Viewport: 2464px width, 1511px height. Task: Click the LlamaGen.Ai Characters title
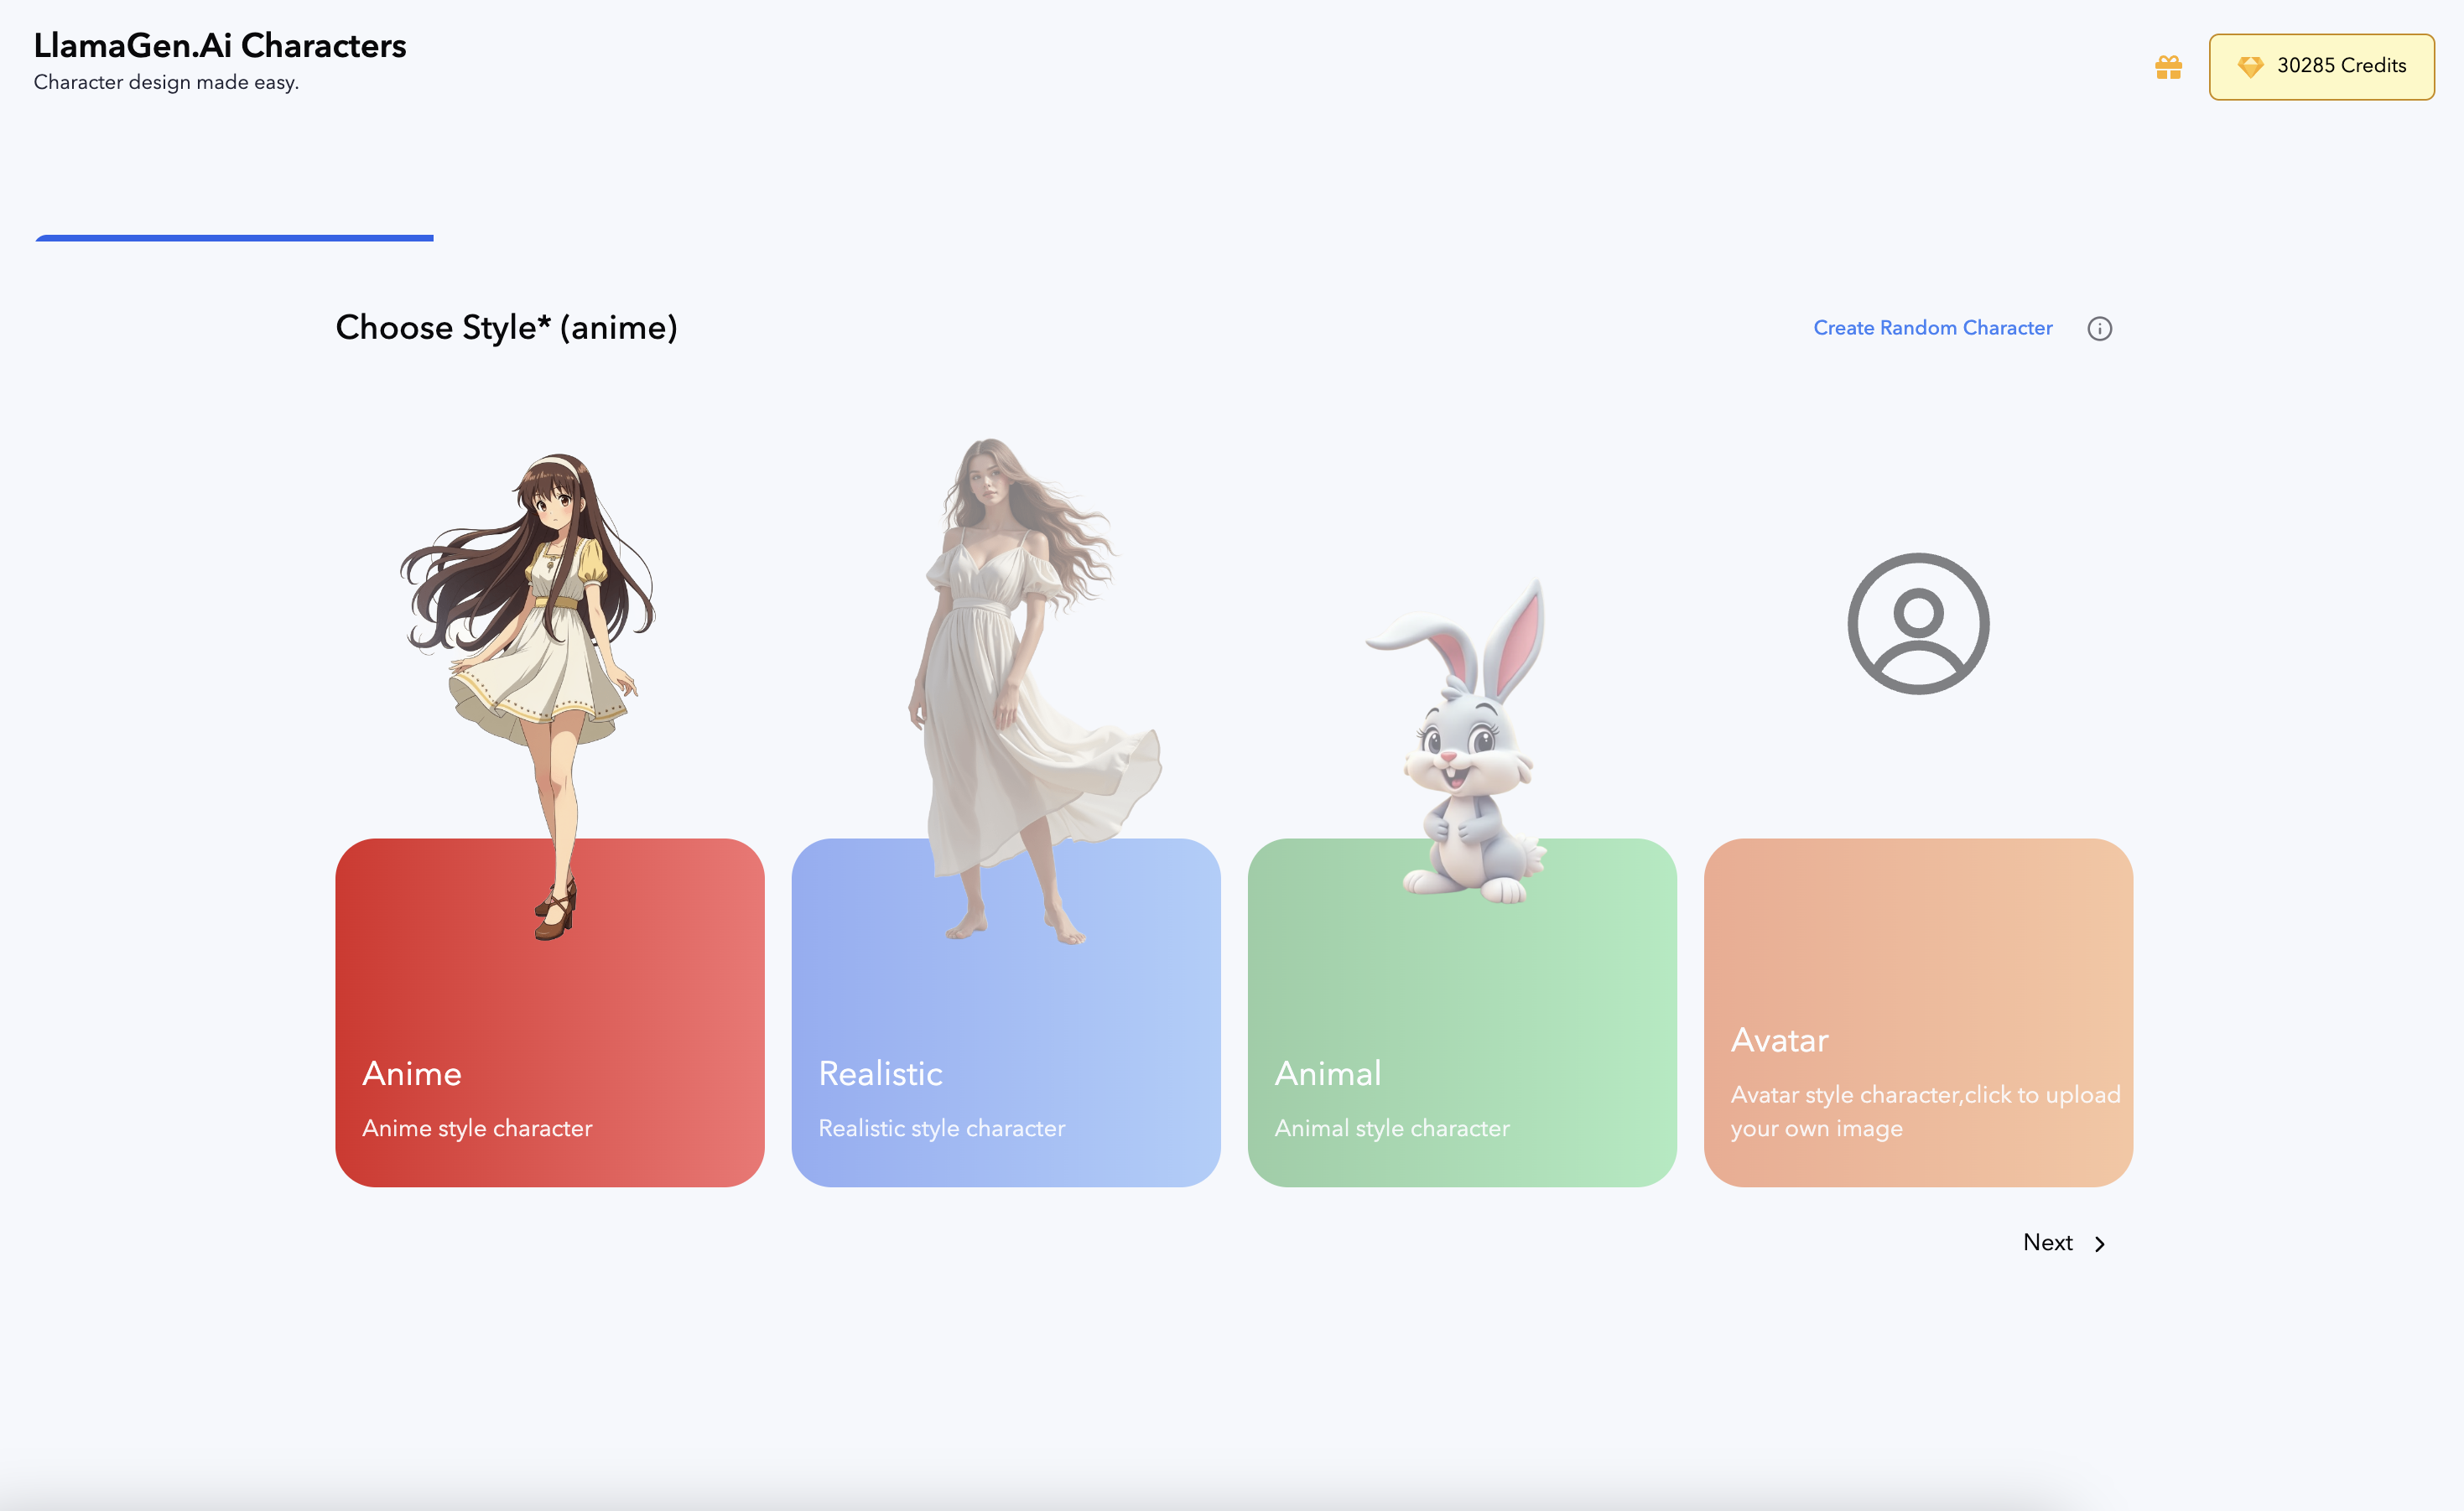[x=219, y=46]
